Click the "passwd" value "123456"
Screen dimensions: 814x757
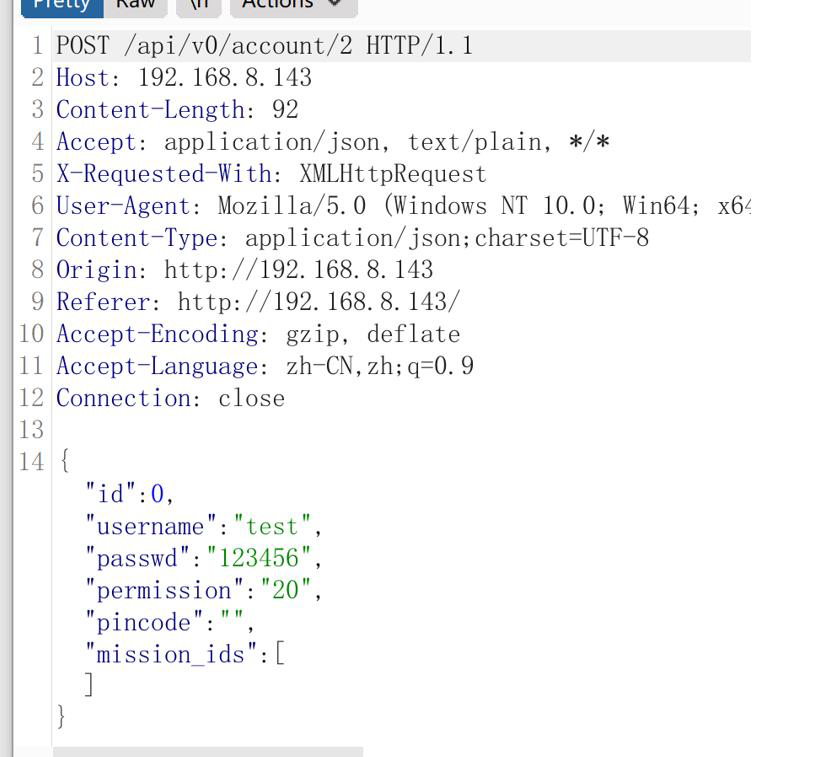click(x=259, y=558)
